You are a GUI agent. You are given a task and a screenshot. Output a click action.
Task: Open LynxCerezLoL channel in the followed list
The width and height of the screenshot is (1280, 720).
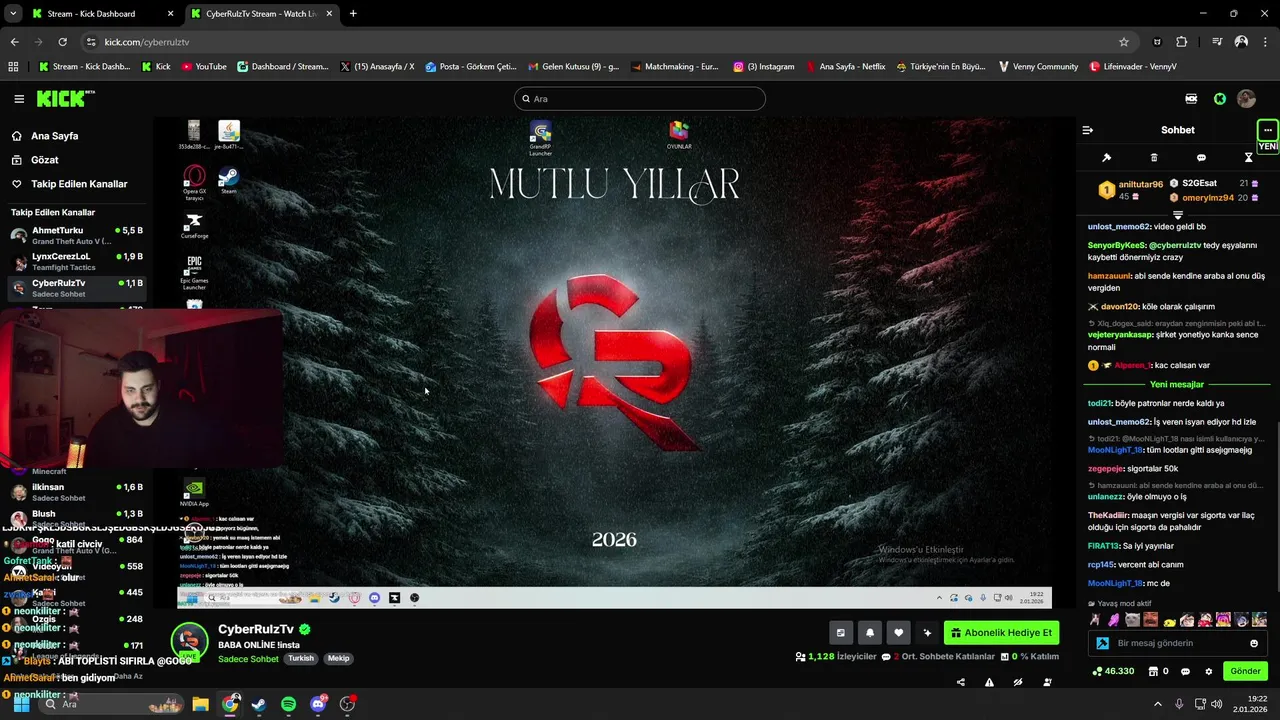tap(77, 261)
